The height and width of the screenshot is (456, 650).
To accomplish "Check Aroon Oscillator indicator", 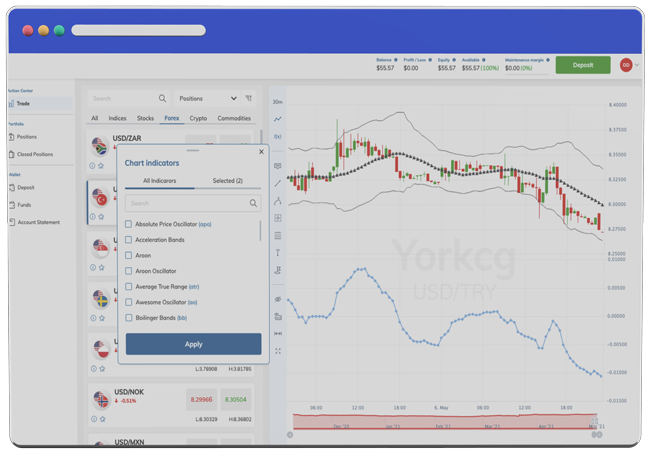I will (129, 271).
